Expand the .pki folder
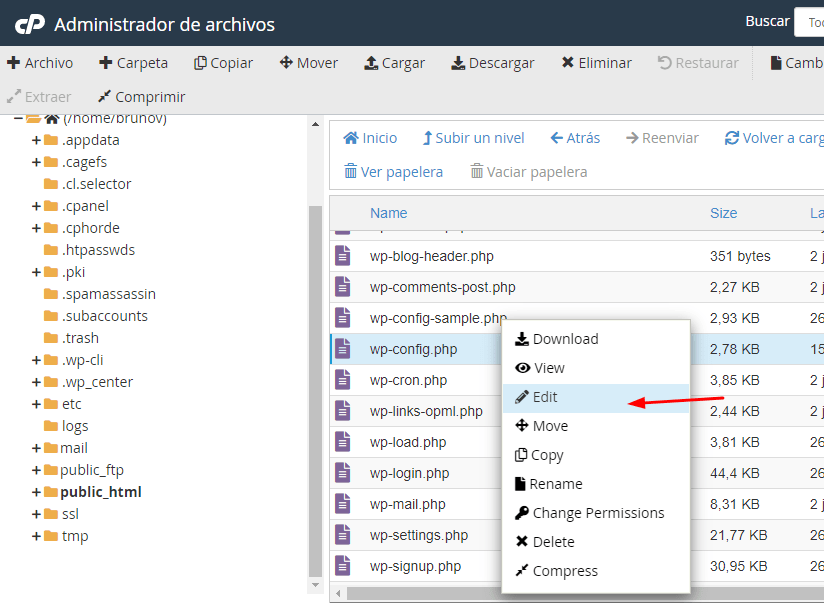This screenshot has height=603, width=824. [36, 272]
